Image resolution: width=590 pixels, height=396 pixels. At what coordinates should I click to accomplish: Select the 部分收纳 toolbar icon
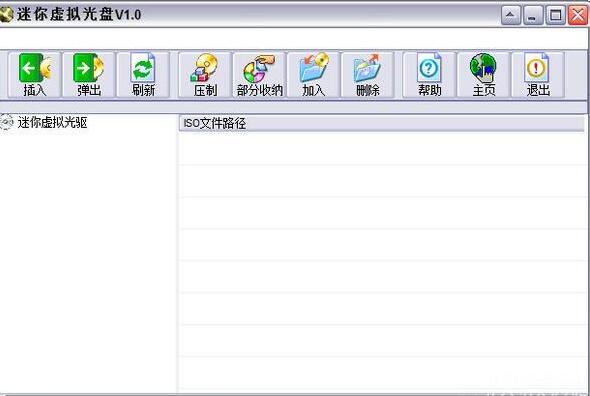point(259,75)
